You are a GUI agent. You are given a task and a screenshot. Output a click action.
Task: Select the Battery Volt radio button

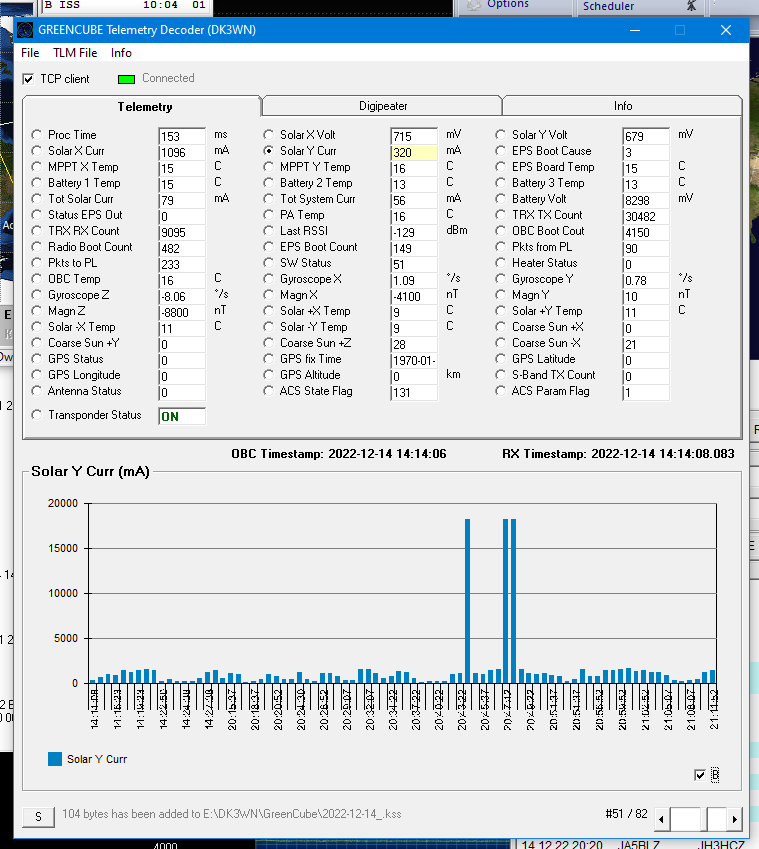tap(501, 199)
